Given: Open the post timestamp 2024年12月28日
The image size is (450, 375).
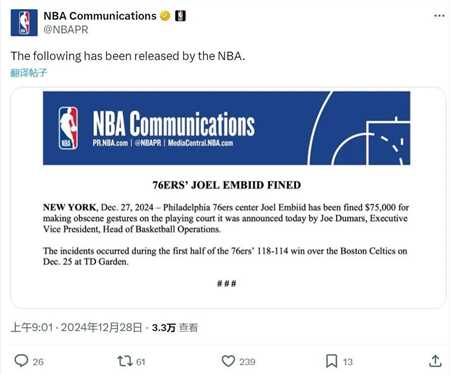Looking at the screenshot, I should 102,328.
